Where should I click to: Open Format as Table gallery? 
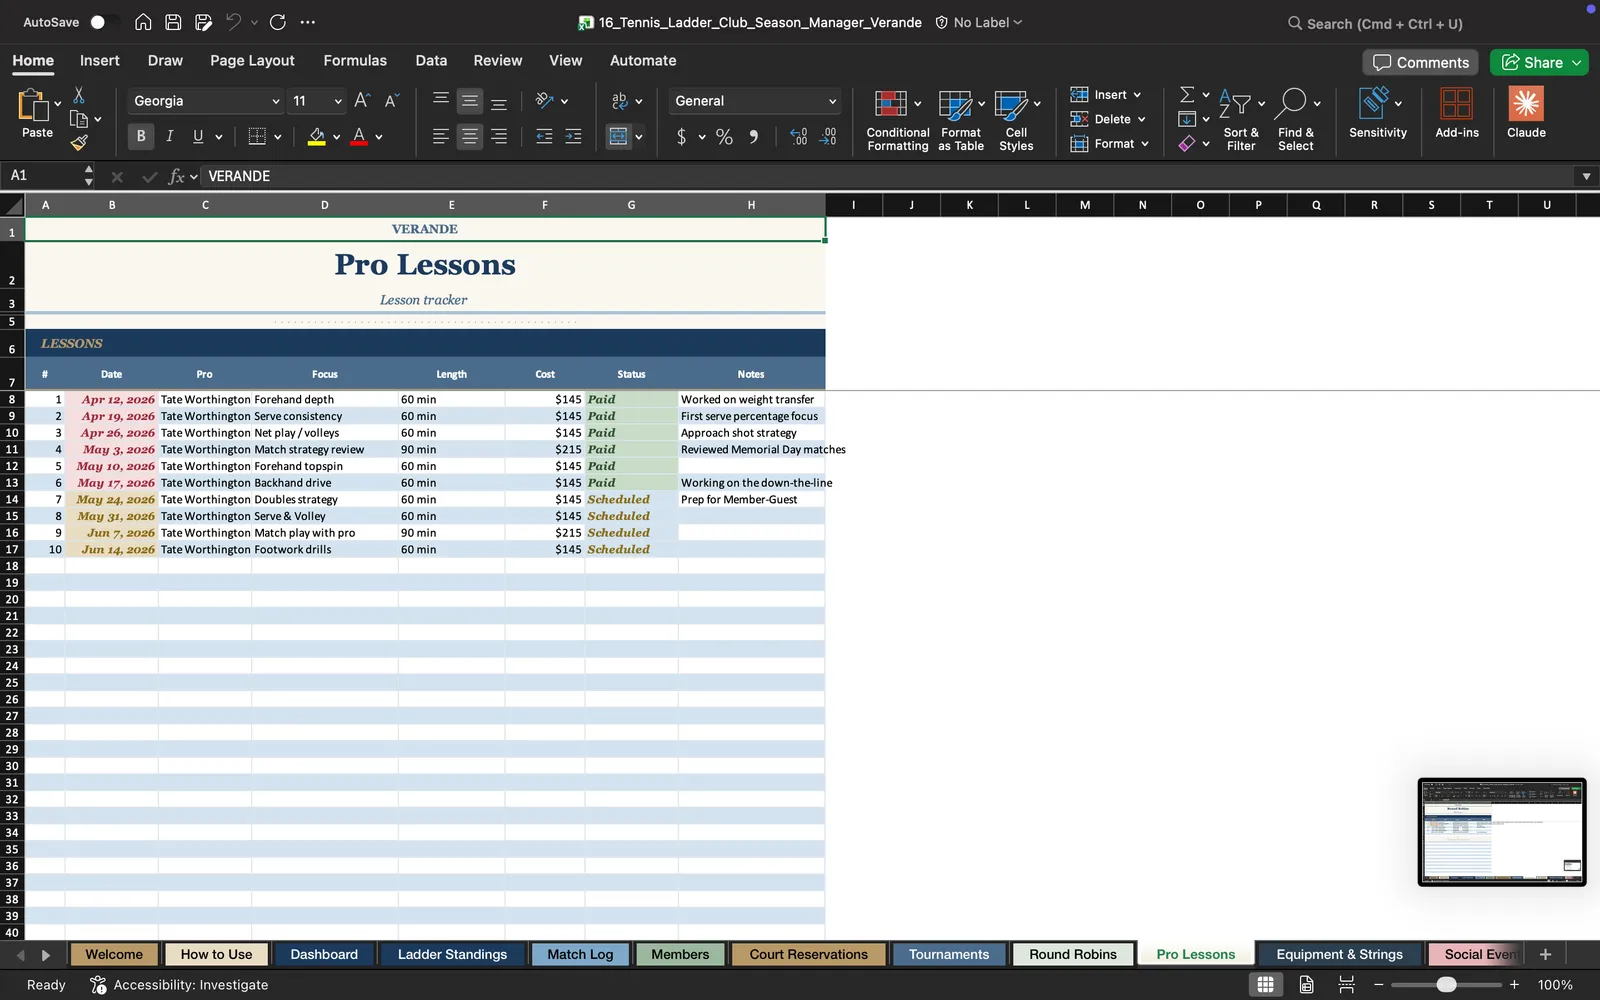961,119
